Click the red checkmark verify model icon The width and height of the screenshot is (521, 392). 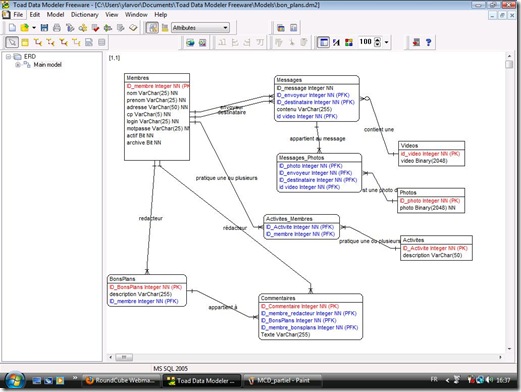[x=95, y=28]
